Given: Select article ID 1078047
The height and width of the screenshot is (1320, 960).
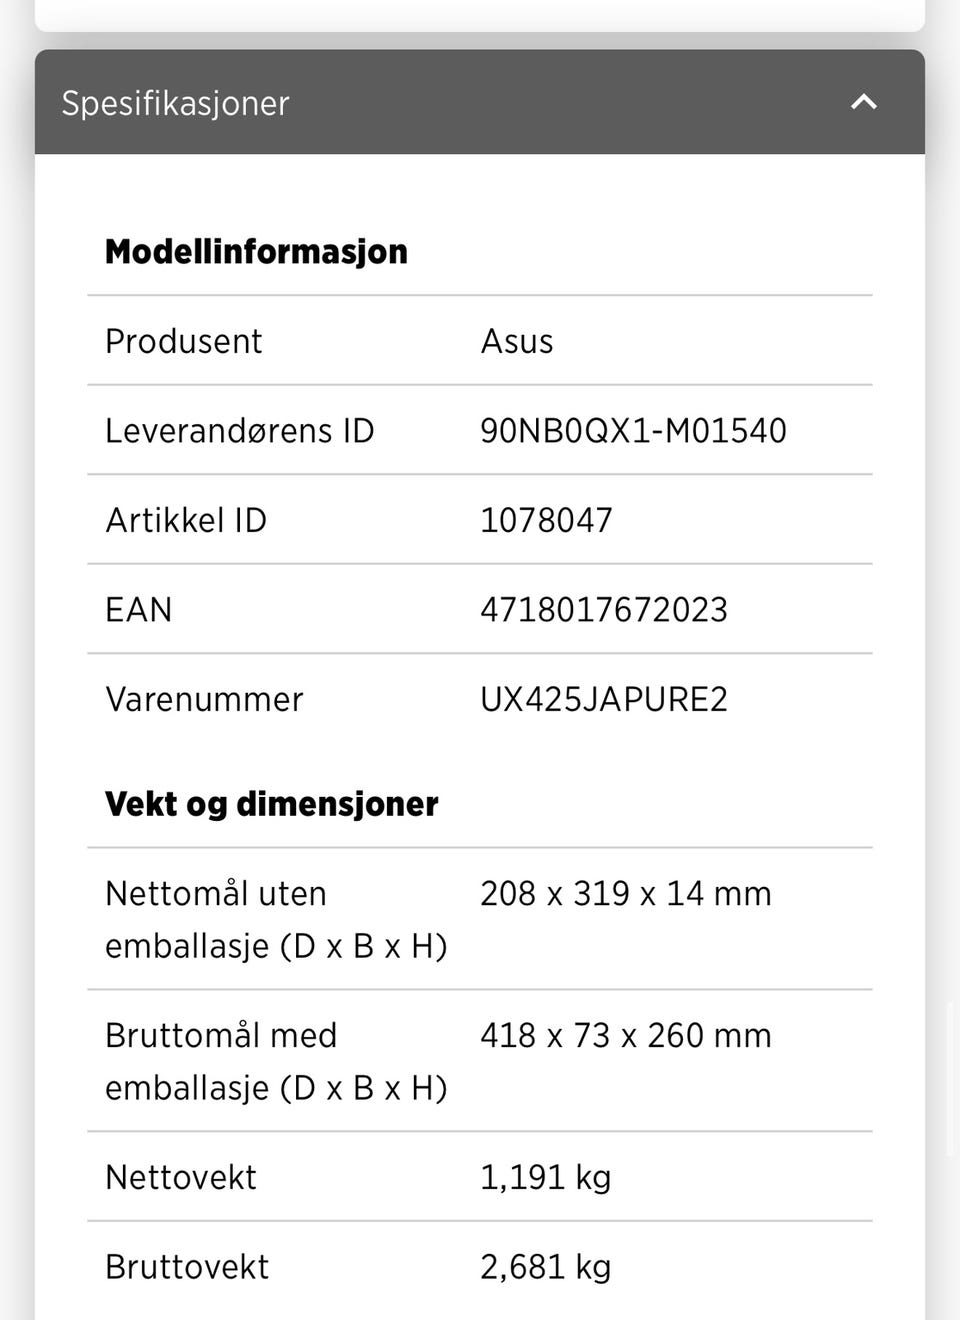Looking at the screenshot, I should (546, 520).
